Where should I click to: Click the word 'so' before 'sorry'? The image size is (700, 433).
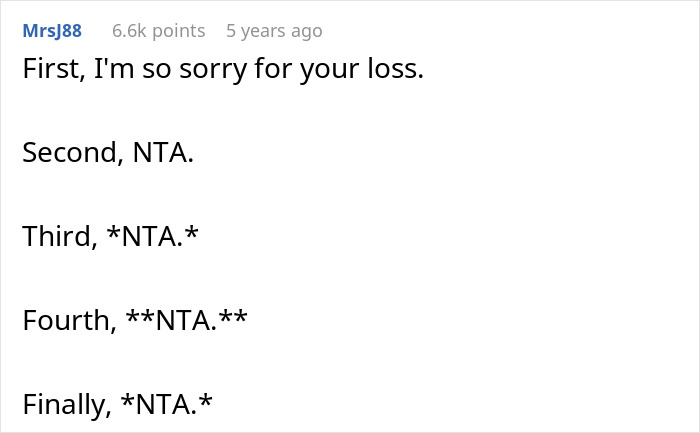[149, 72]
